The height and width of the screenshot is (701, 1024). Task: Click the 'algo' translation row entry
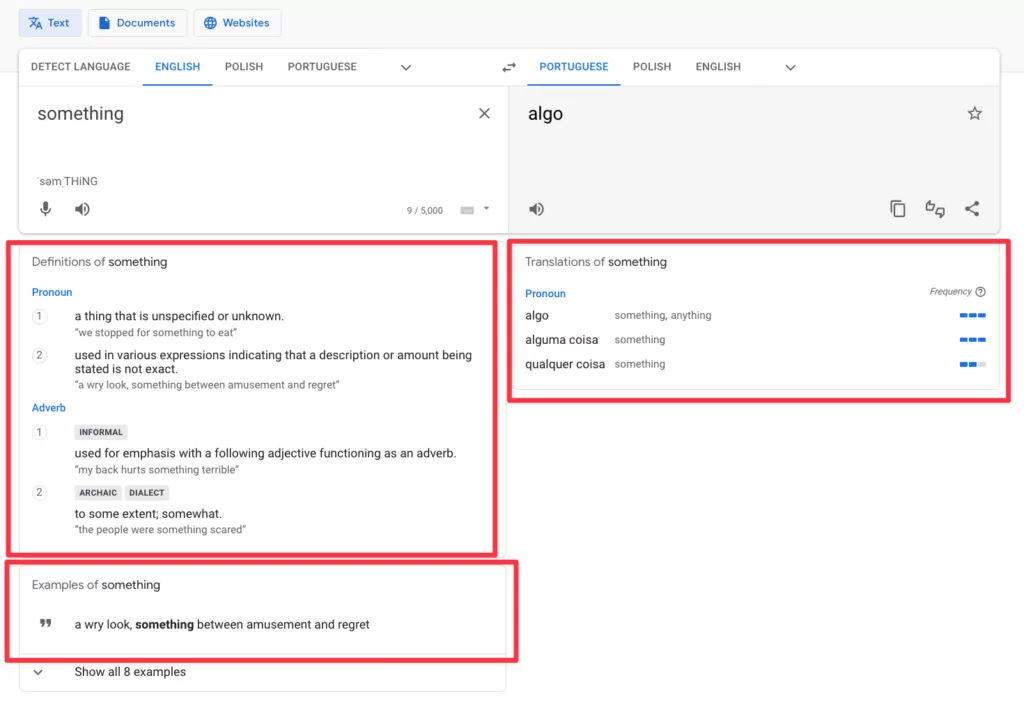[x=537, y=316]
